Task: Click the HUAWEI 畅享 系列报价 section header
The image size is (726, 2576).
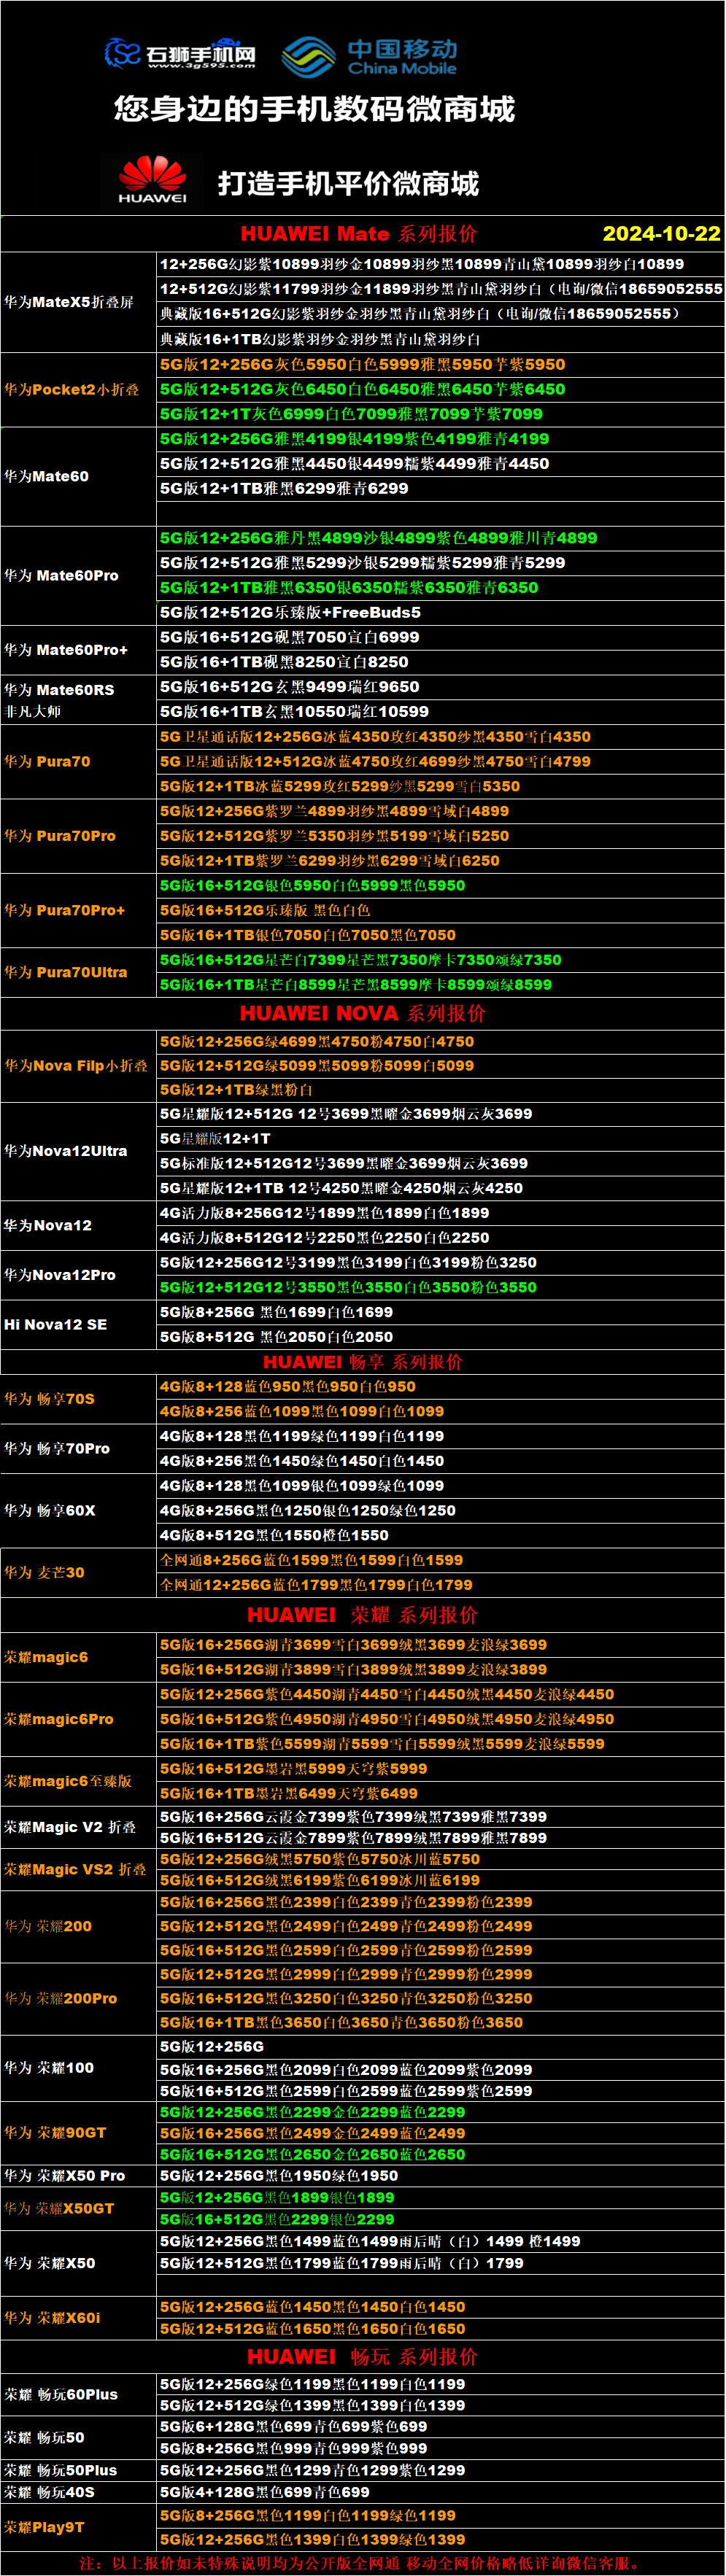Action: [363, 1362]
